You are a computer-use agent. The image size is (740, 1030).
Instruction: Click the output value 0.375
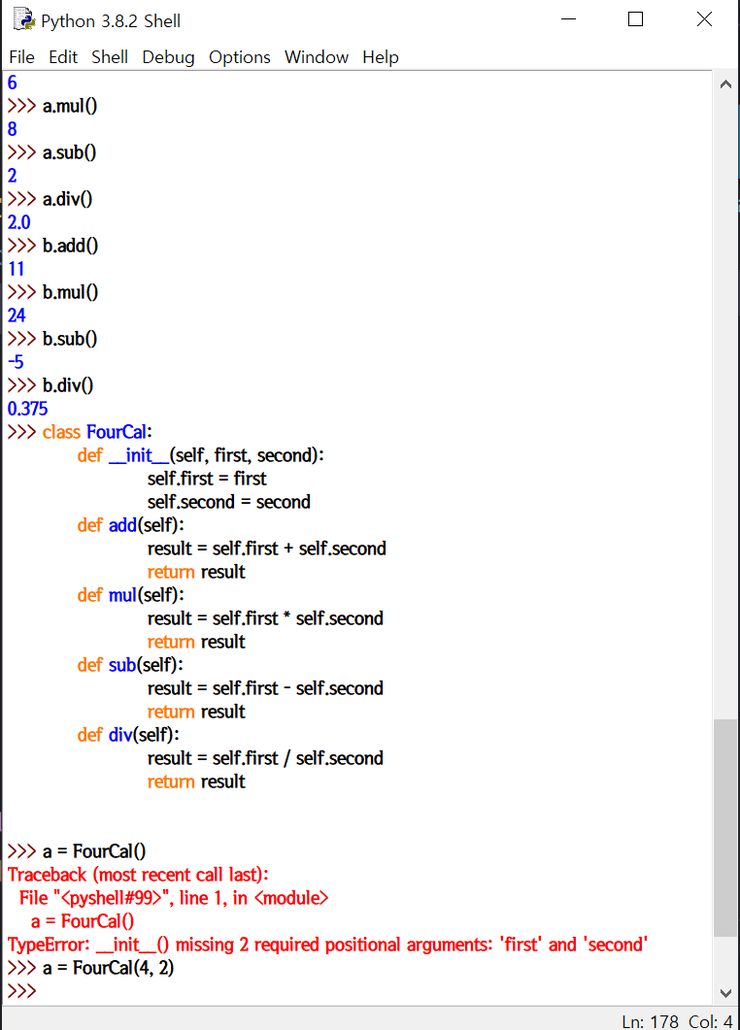click(28, 409)
